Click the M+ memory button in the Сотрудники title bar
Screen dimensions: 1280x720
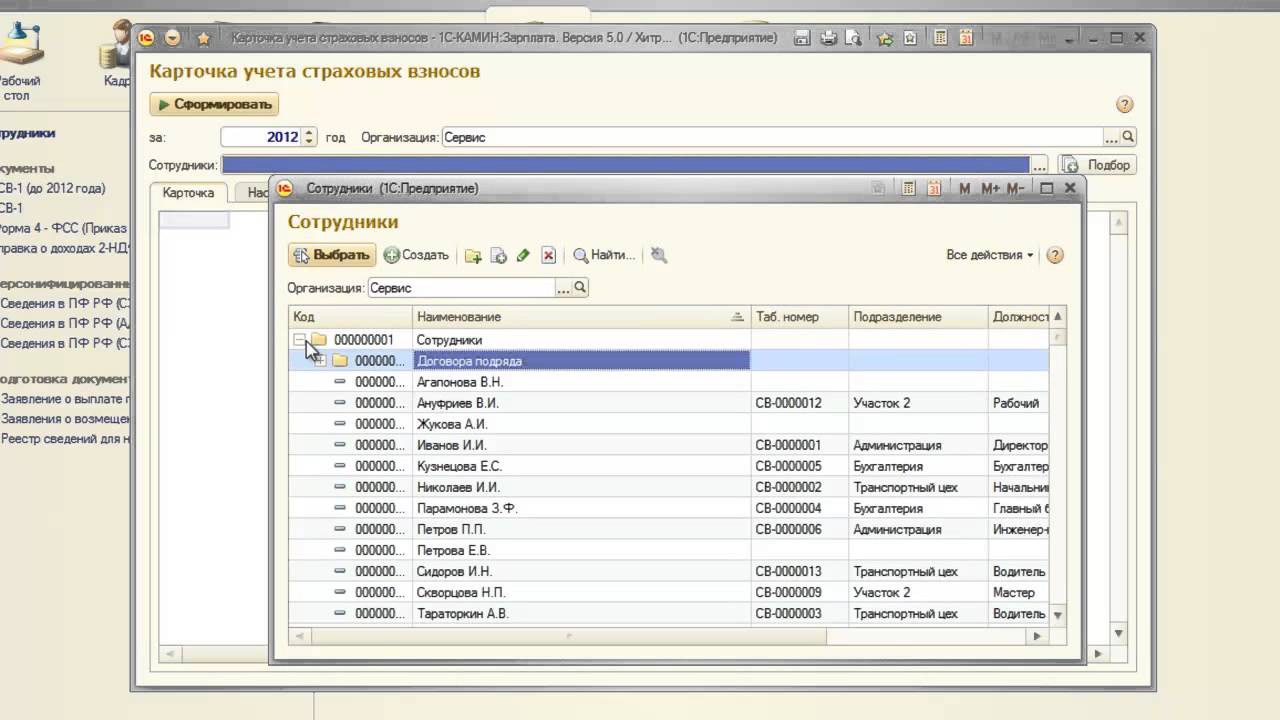990,188
